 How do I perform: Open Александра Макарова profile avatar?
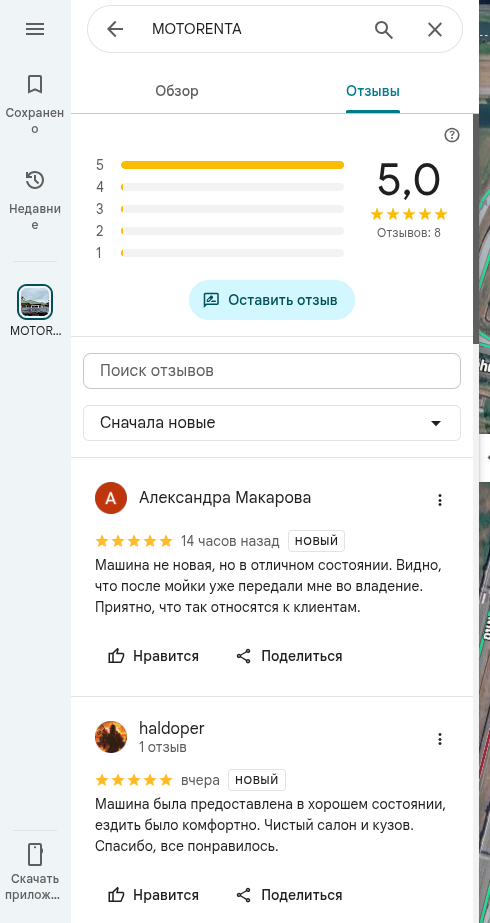click(x=111, y=498)
